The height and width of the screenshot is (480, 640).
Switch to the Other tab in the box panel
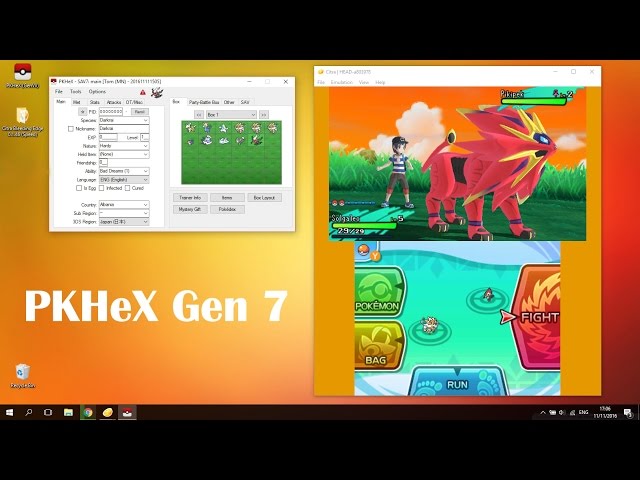pyautogui.click(x=229, y=102)
